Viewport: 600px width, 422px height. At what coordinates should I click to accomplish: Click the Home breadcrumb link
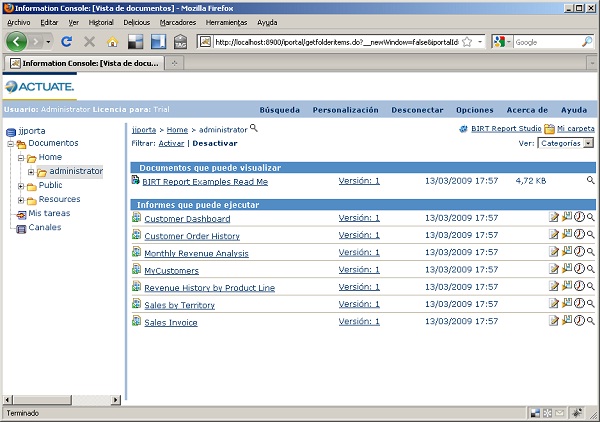point(177,130)
